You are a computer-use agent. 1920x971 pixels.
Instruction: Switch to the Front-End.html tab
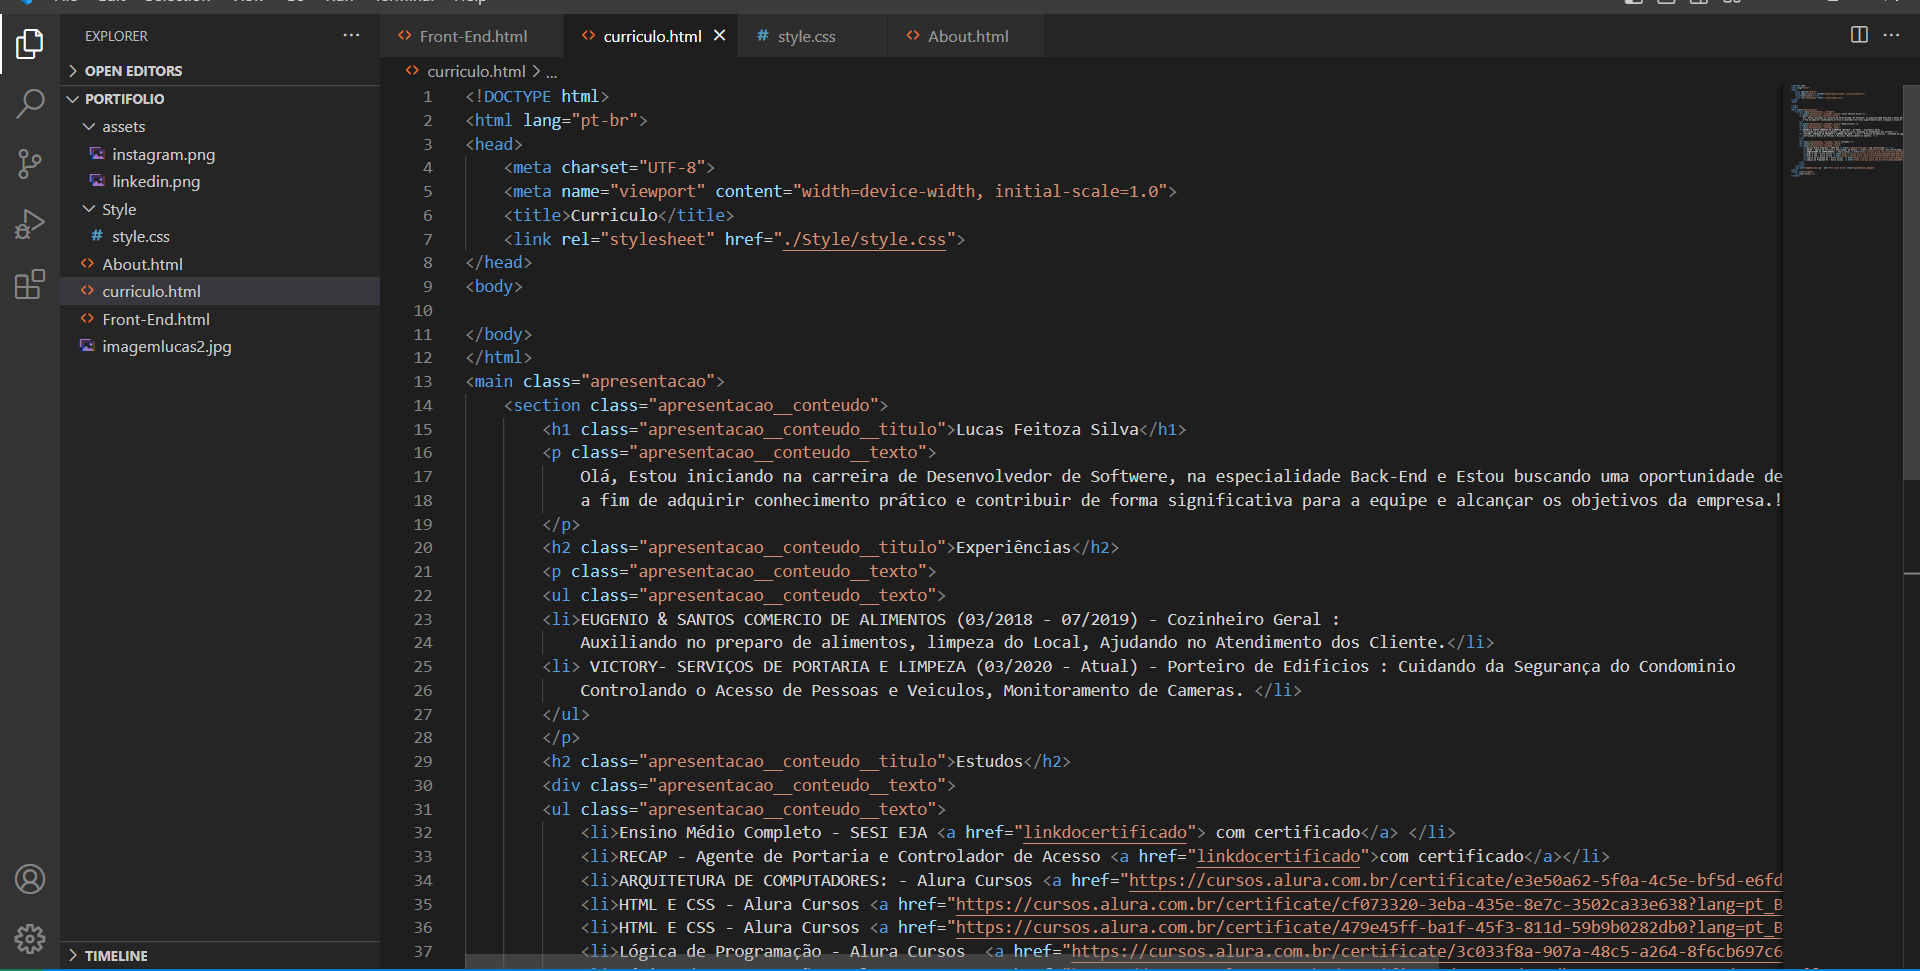pos(472,36)
